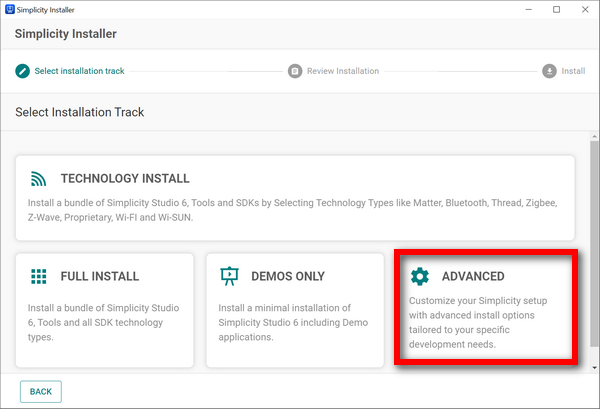
Task: Click the 'Install' step label
Action: pyautogui.click(x=573, y=71)
